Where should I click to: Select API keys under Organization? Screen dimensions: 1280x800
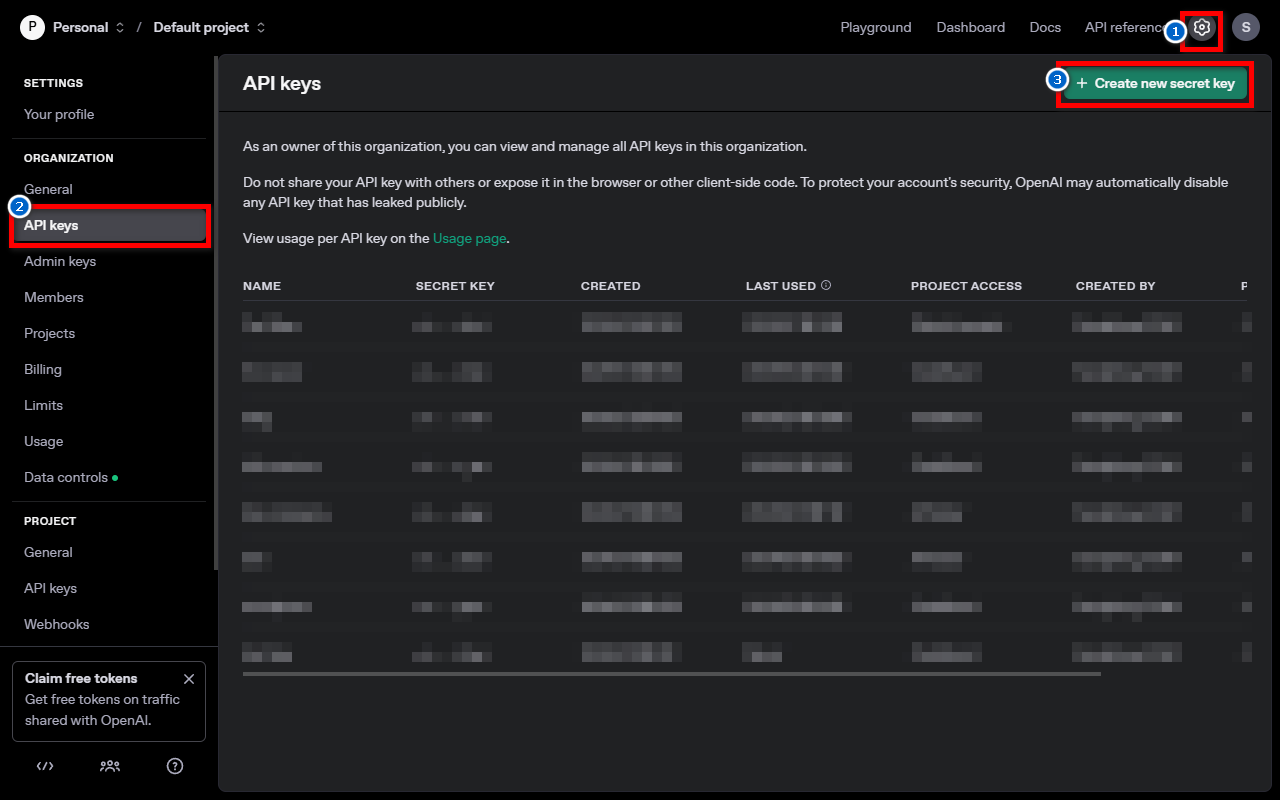pyautogui.click(x=109, y=225)
